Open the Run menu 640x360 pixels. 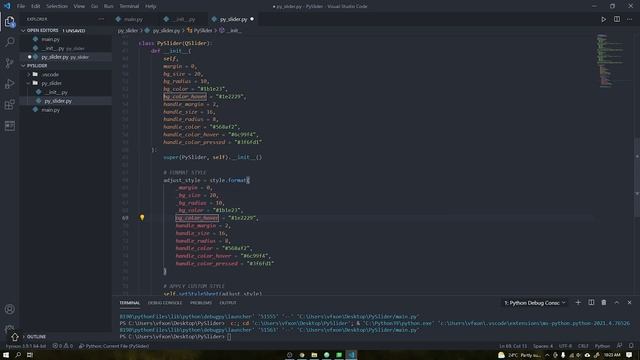click(x=109, y=6)
